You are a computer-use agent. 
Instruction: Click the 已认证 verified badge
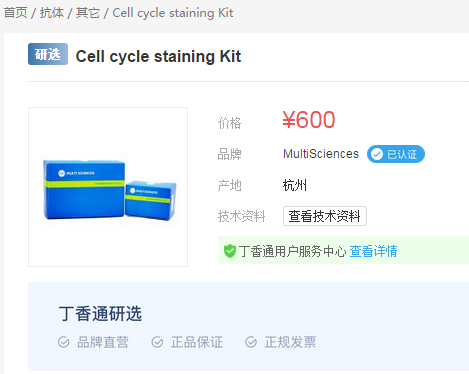396,154
